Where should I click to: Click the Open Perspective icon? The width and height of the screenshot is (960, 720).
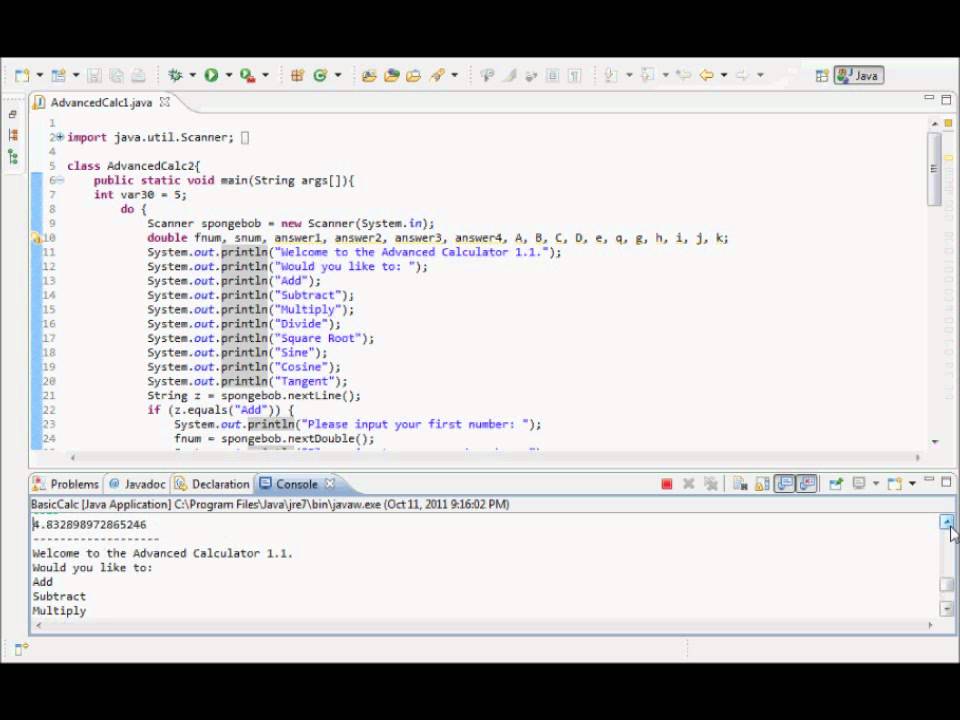822,76
